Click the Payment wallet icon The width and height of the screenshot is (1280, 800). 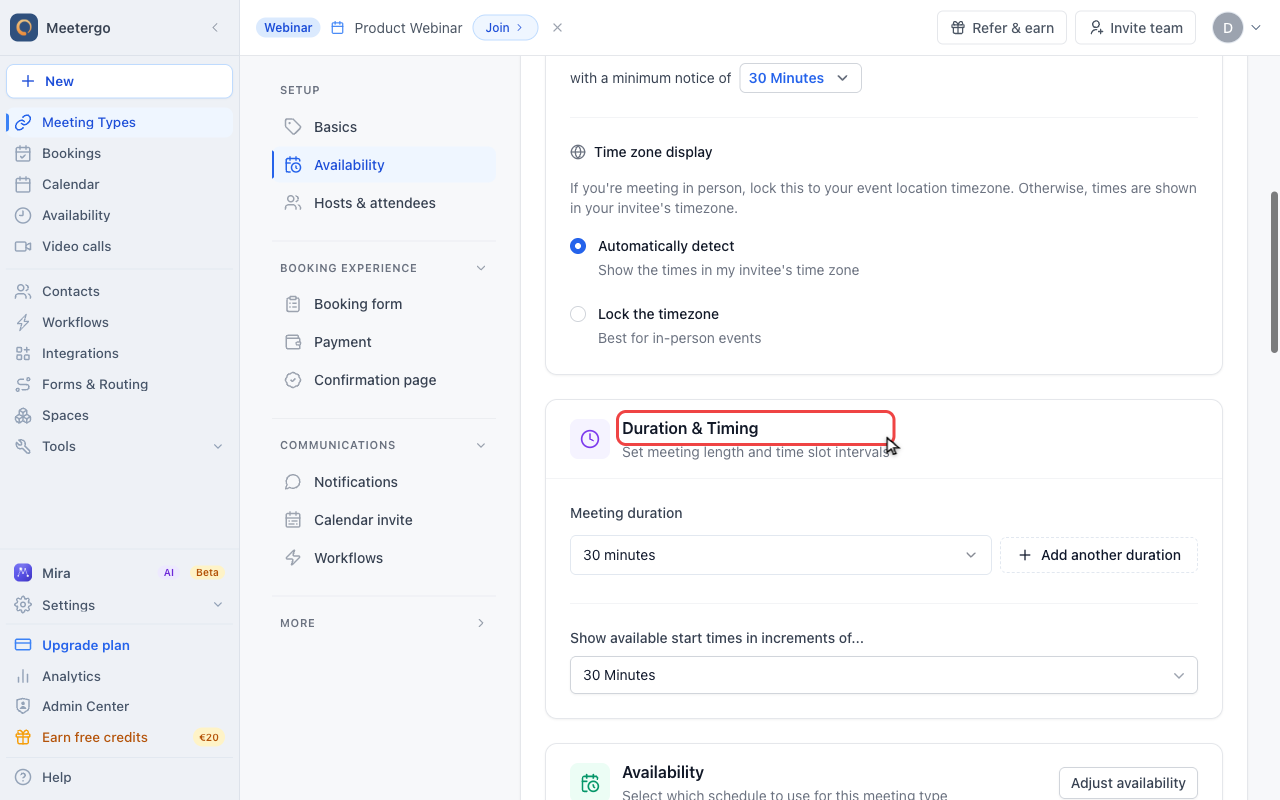(293, 342)
